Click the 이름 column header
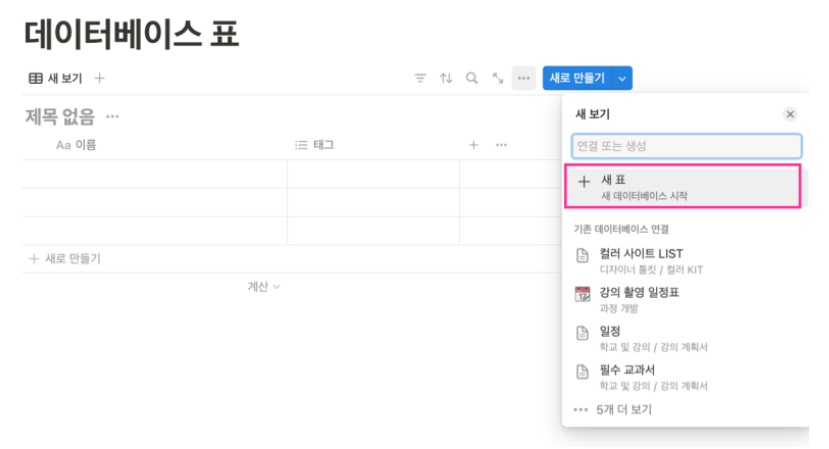Screen dimensions: 829x449 76,145
